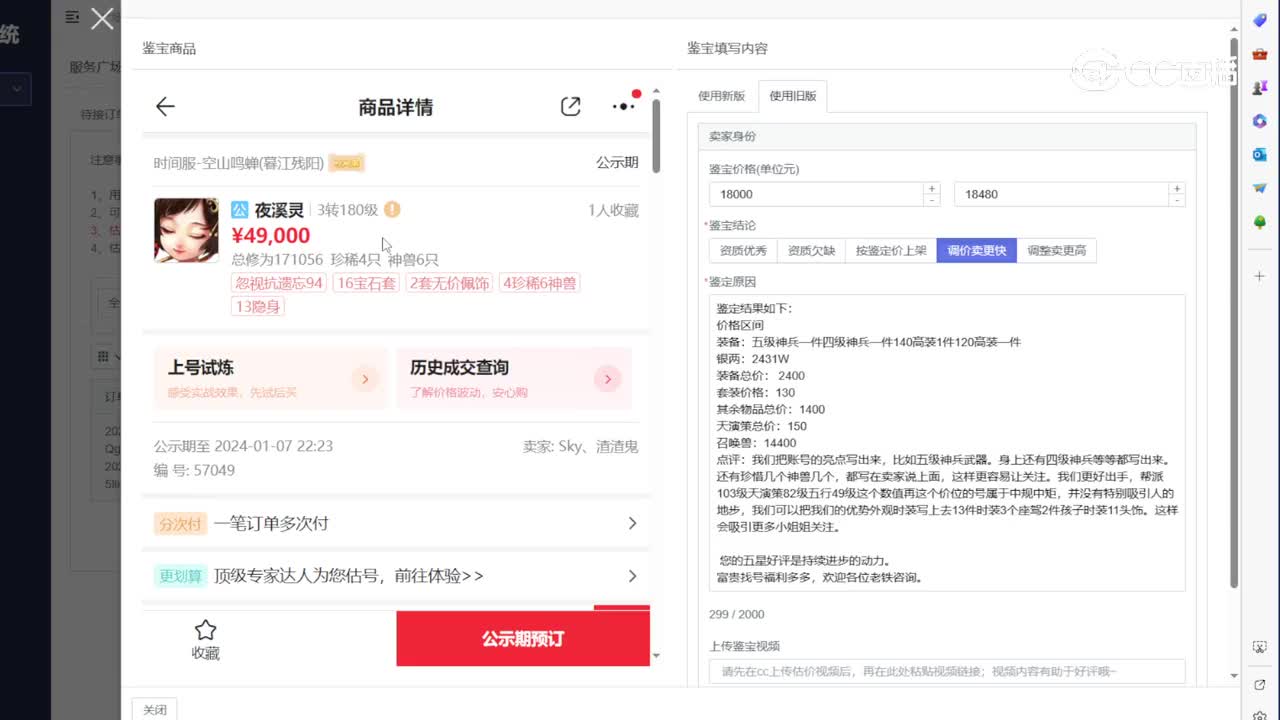1280x720 pixels.
Task: Open Copilot in the Edge sidebar
Action: click(1259, 120)
